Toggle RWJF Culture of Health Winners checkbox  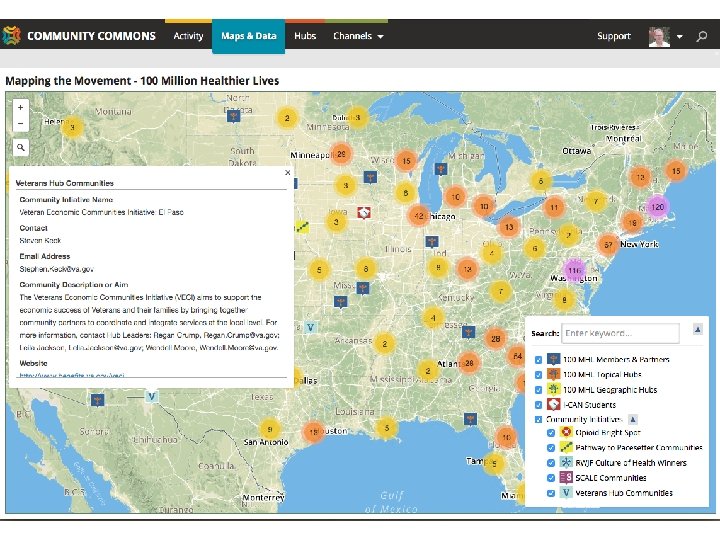point(551,463)
